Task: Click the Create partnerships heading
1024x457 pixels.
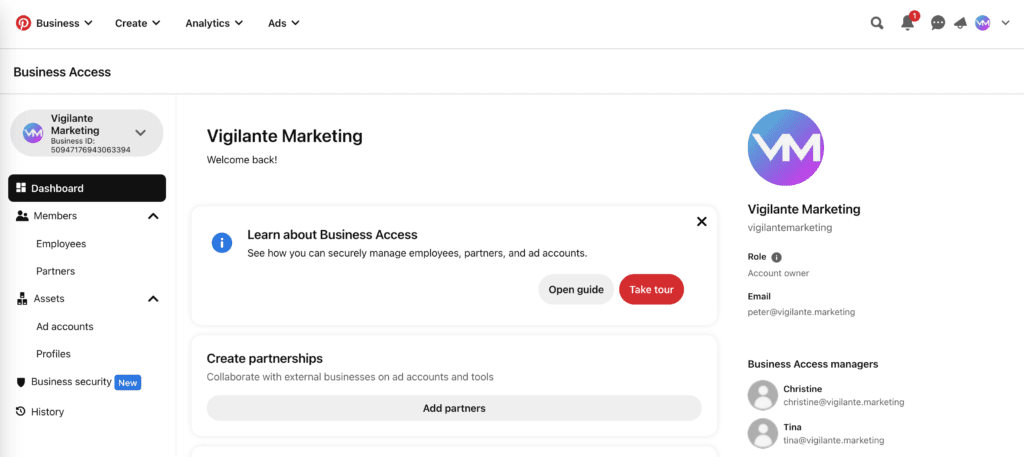Action: (264, 358)
